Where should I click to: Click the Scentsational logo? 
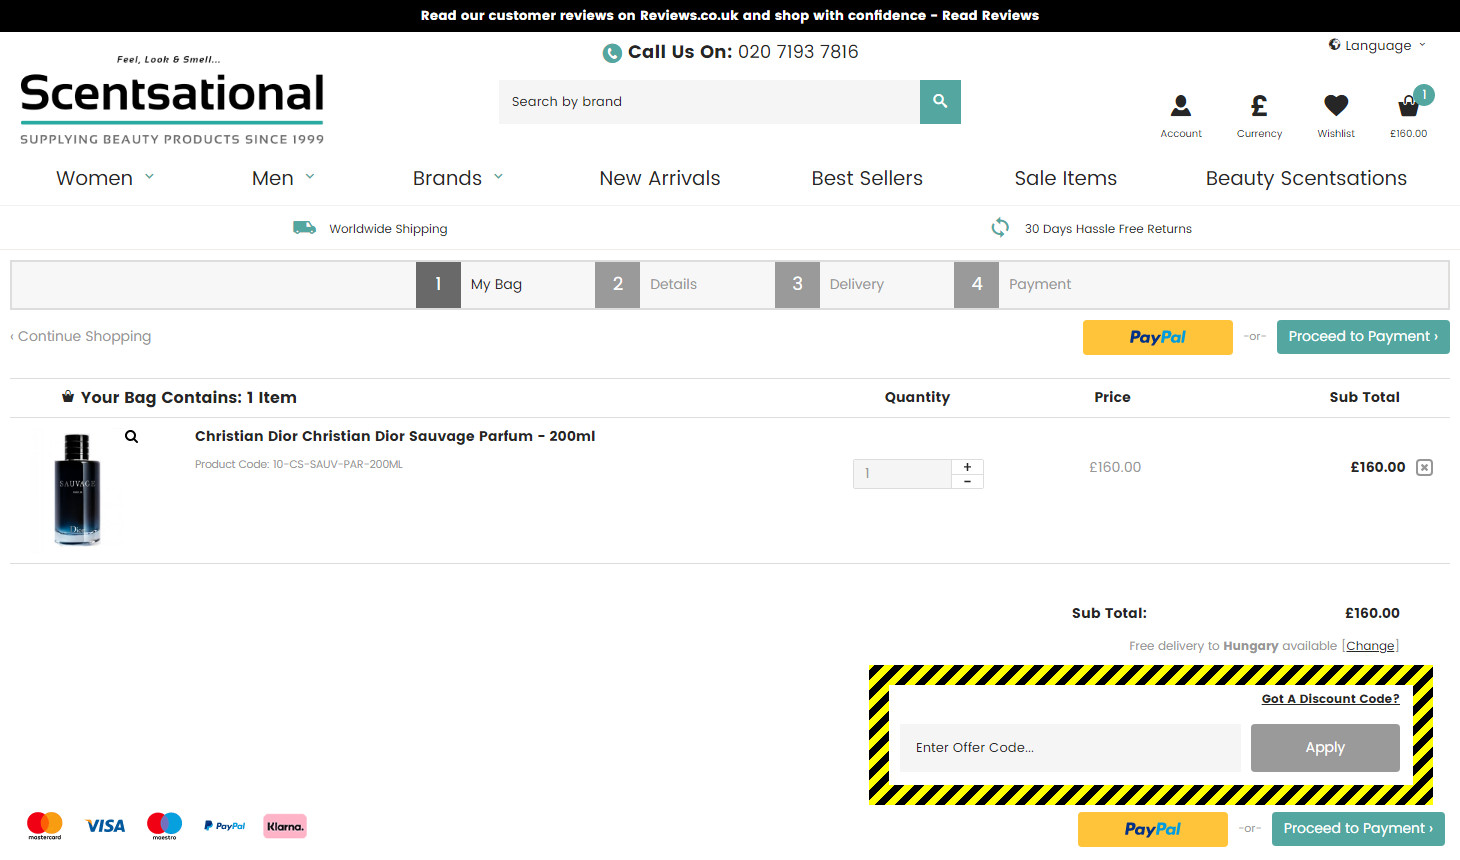(172, 100)
